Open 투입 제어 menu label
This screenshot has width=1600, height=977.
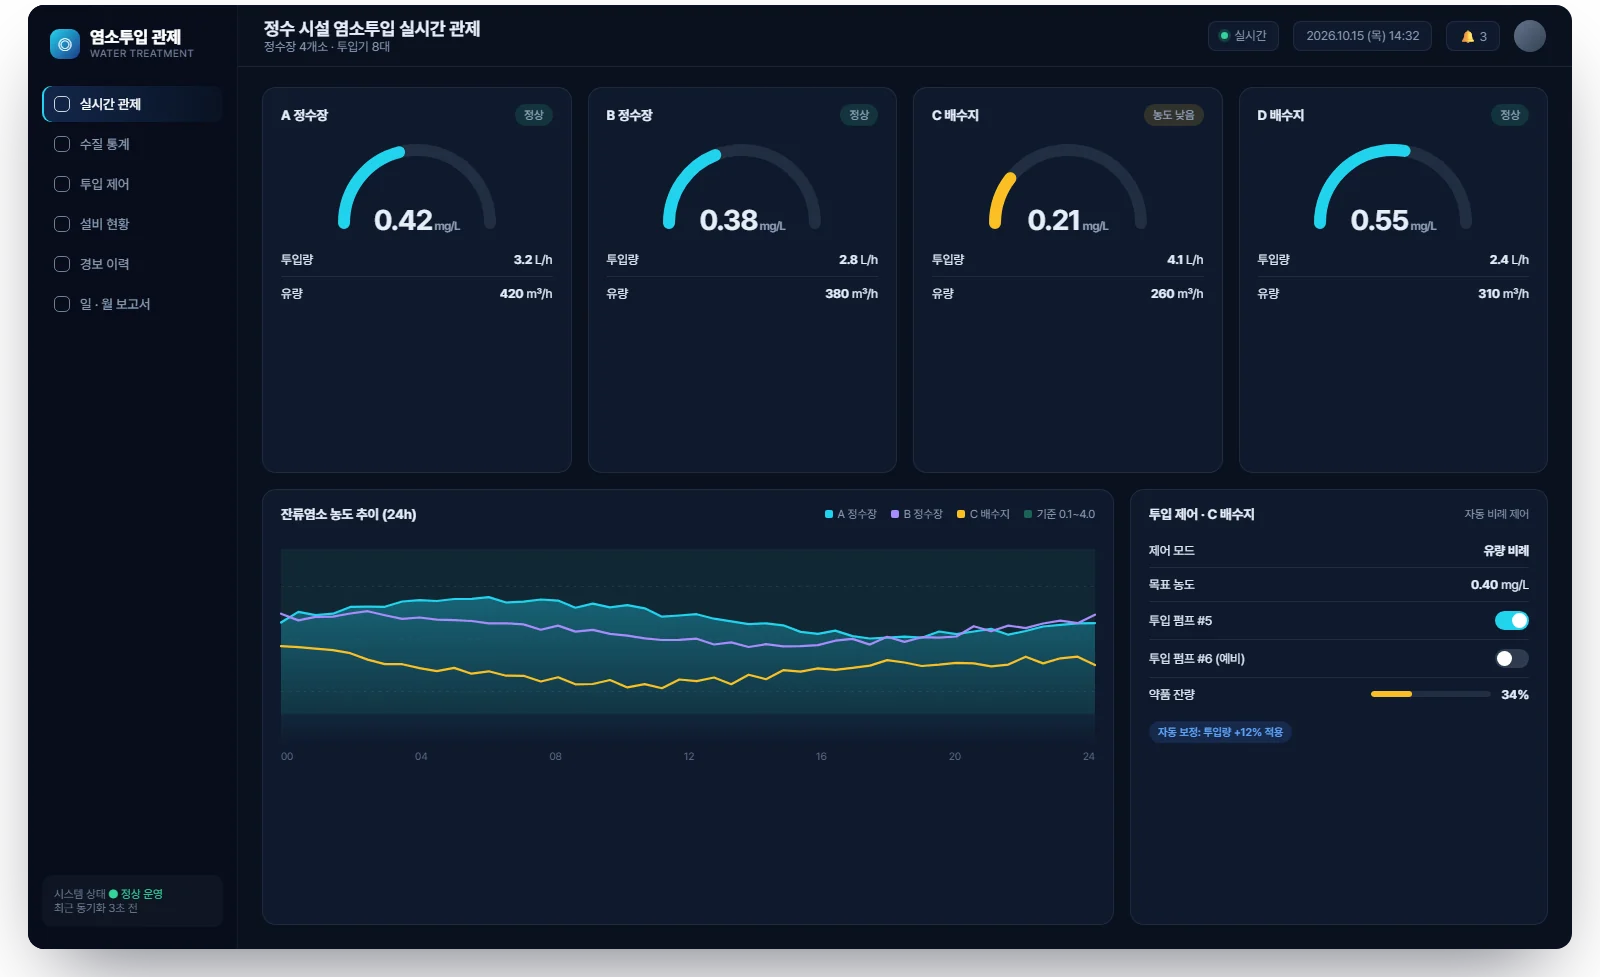click(105, 184)
